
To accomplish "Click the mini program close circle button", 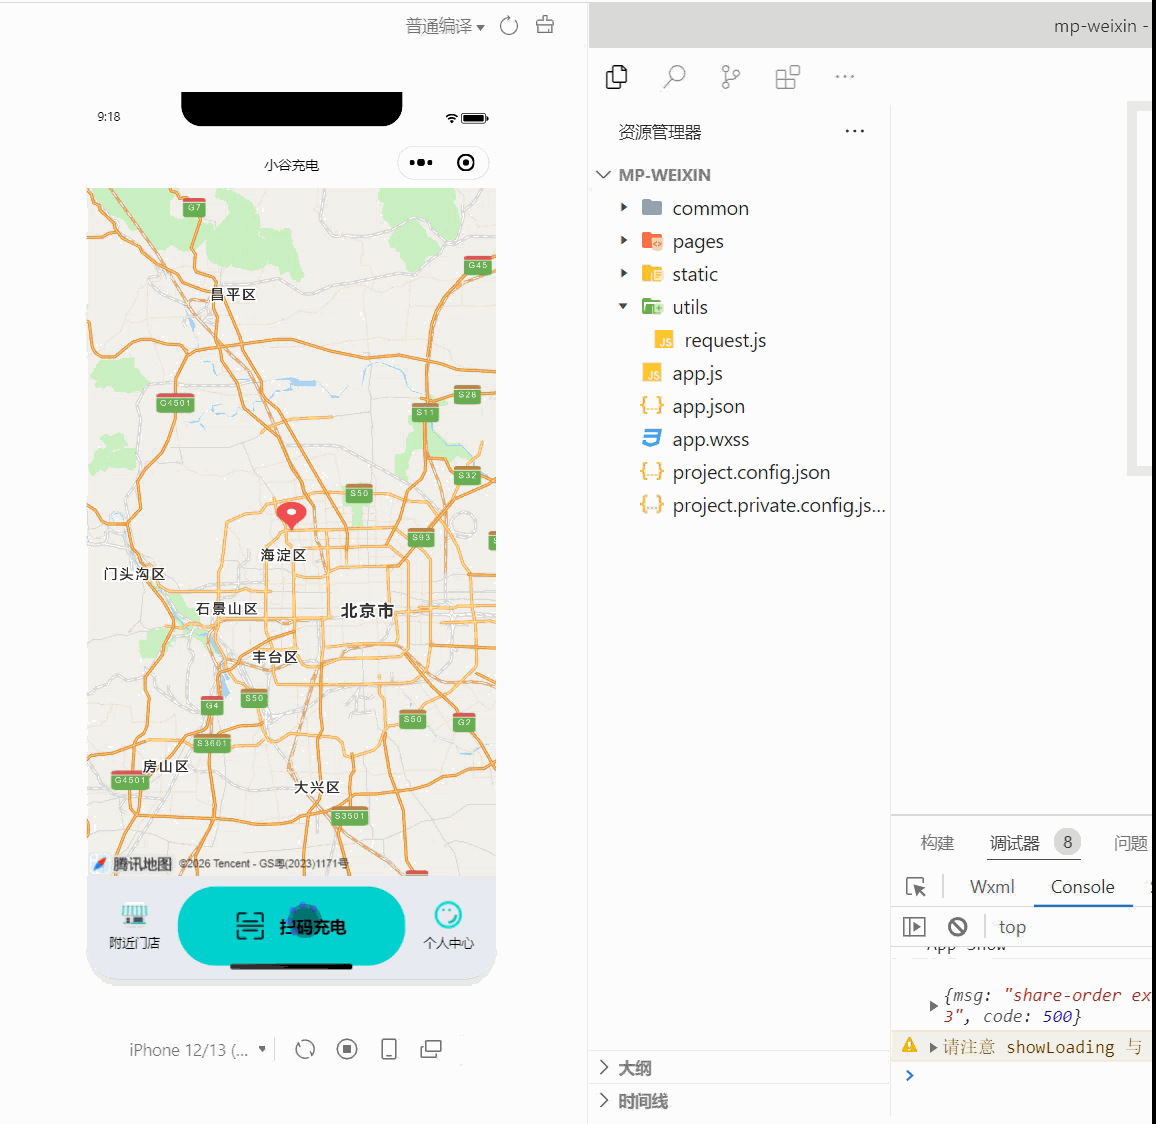I will click(466, 163).
